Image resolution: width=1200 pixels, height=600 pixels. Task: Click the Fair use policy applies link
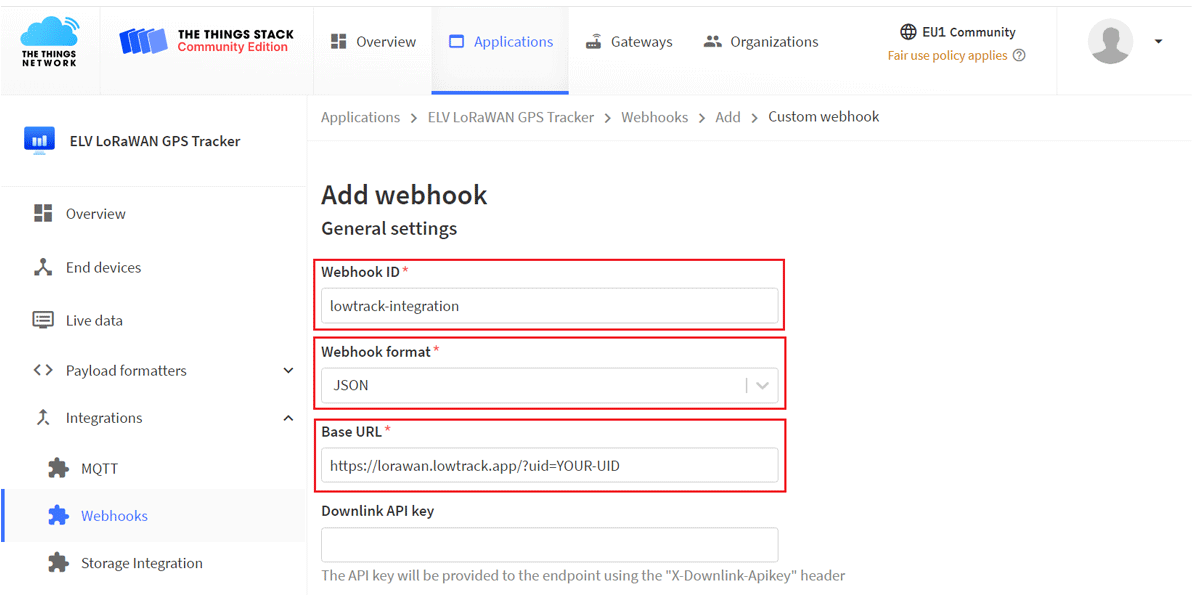[947, 56]
